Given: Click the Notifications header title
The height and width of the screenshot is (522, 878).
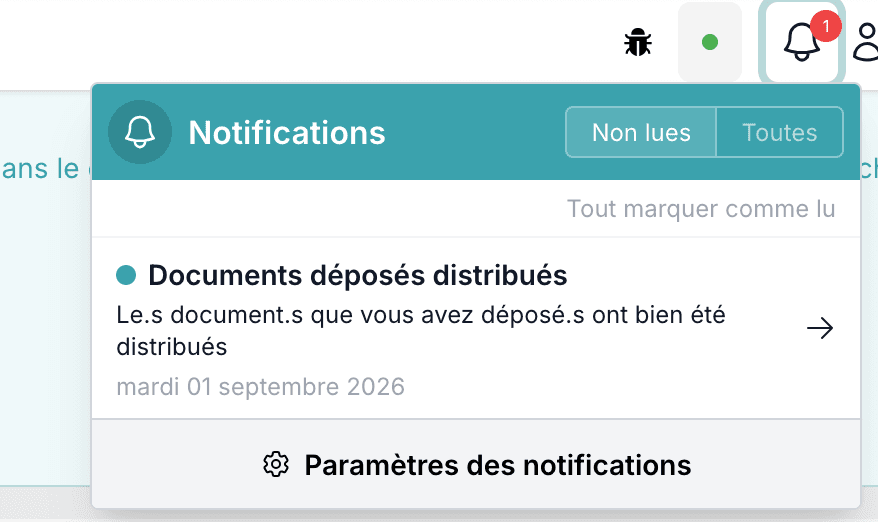Looking at the screenshot, I should (x=287, y=133).
